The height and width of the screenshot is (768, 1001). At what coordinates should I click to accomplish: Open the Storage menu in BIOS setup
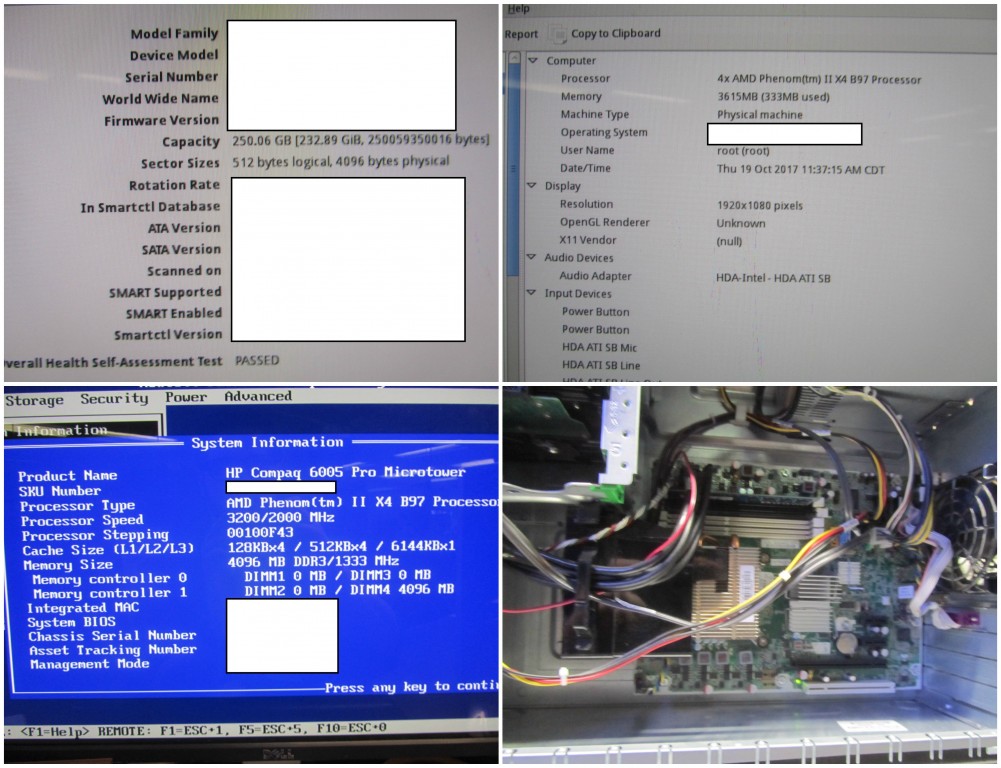34,400
